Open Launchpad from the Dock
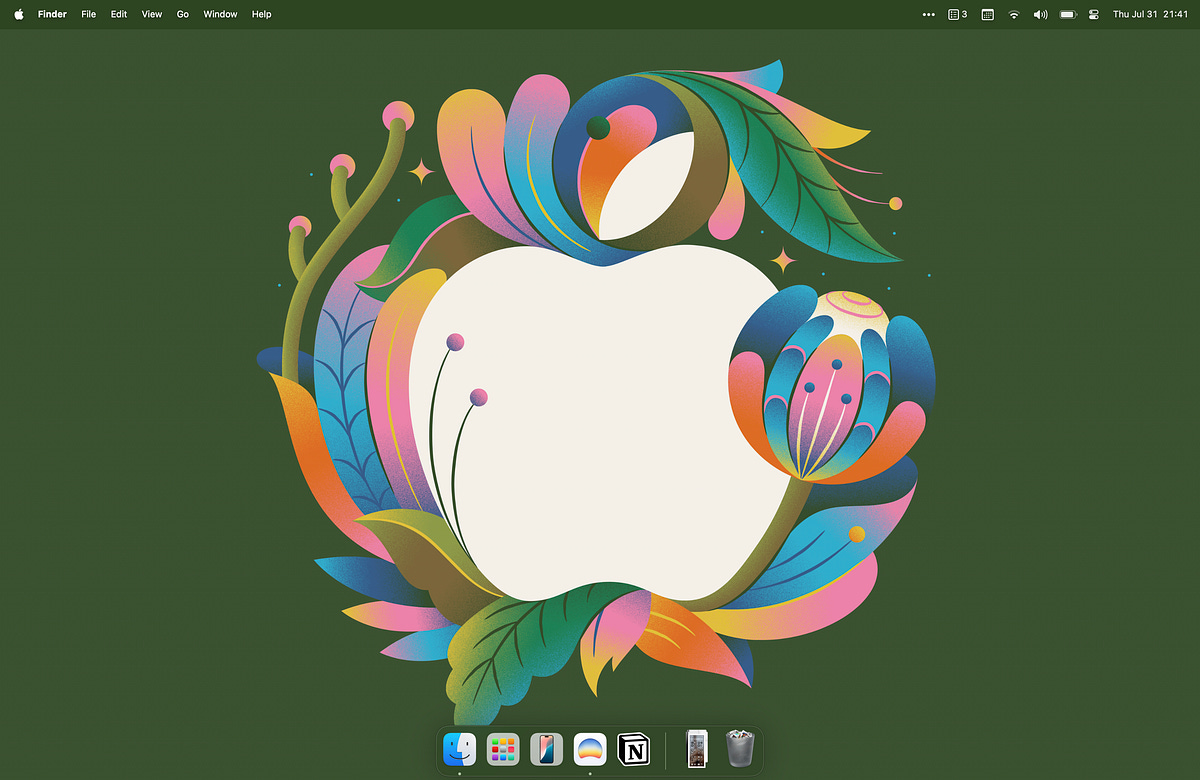The image size is (1200, 780). (502, 748)
